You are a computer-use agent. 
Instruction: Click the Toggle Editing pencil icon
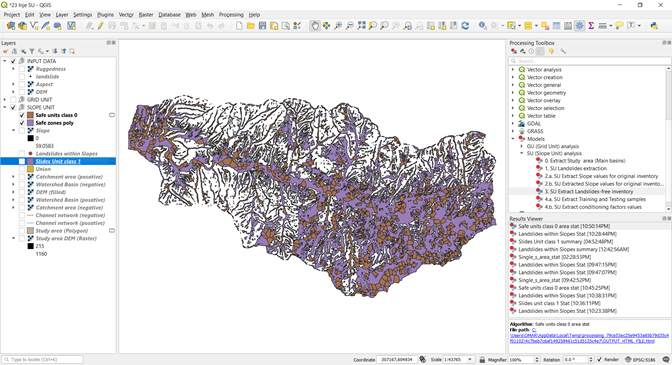point(100,26)
